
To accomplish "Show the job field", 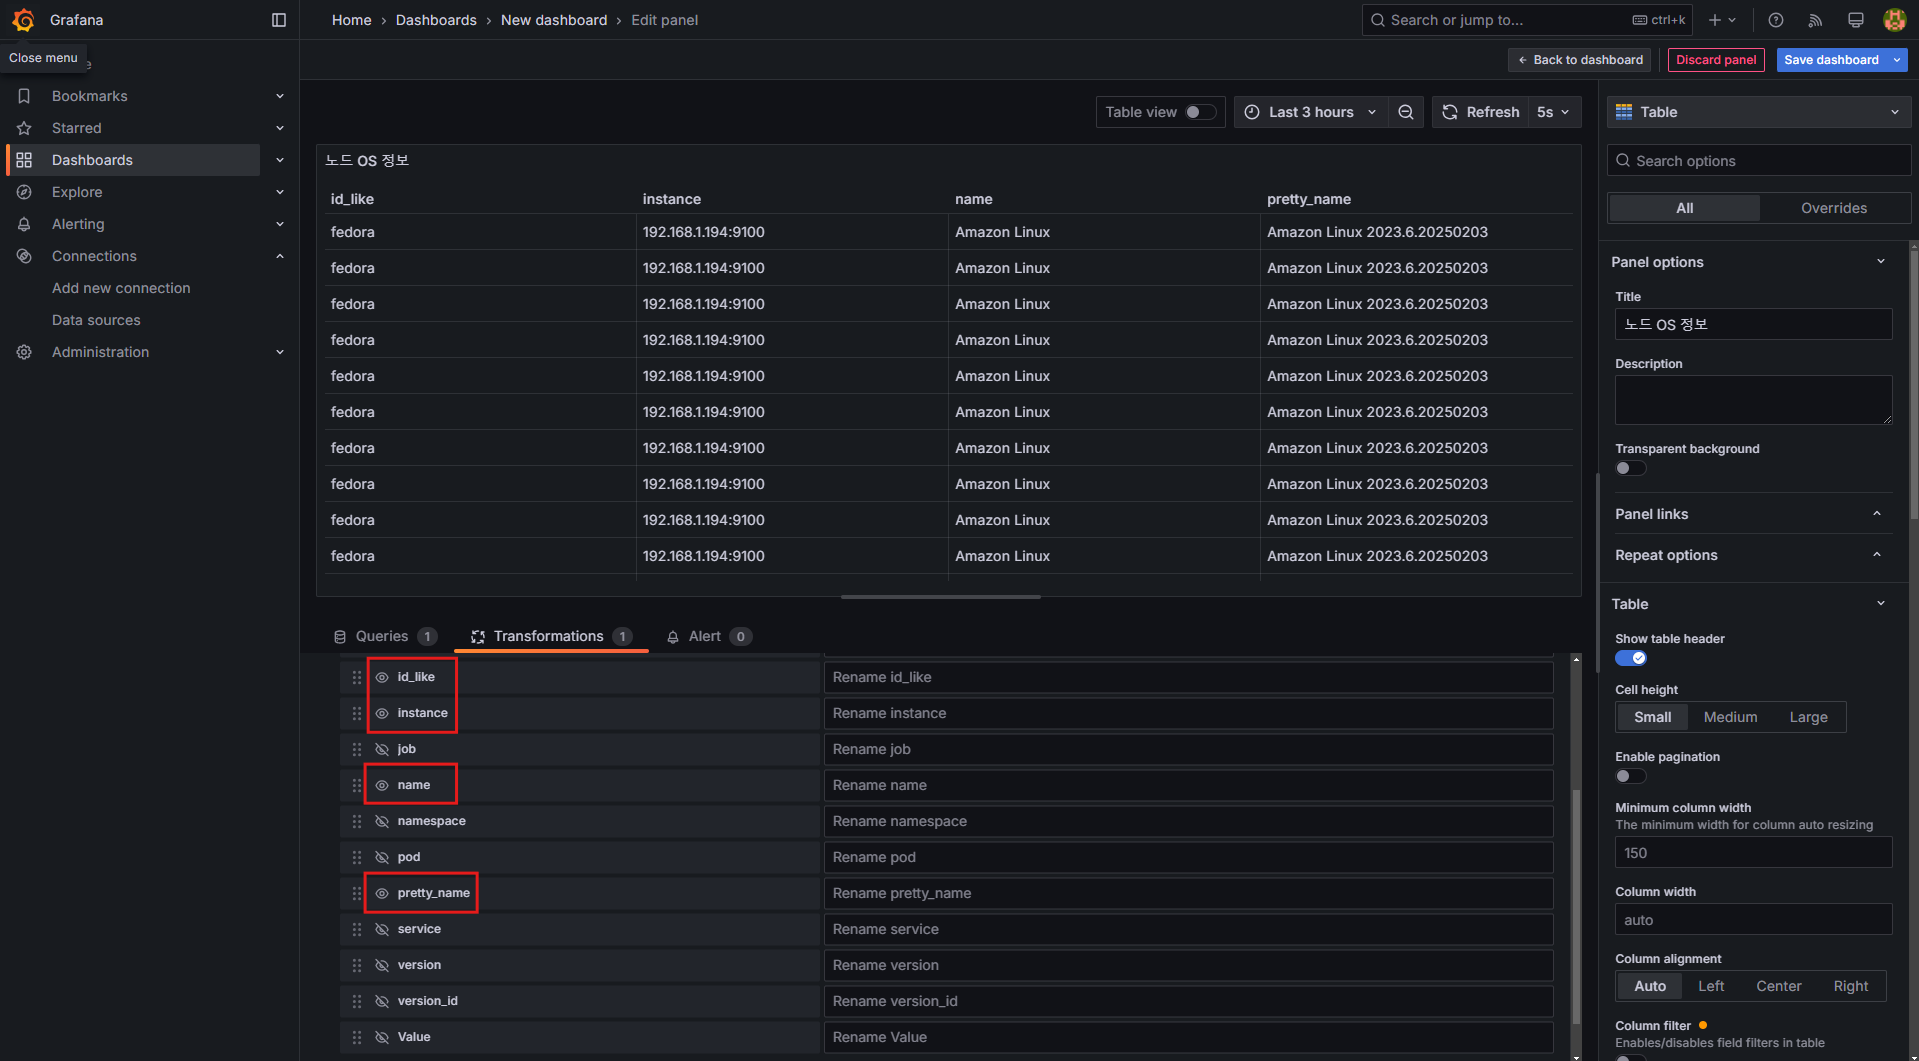I will coord(382,749).
